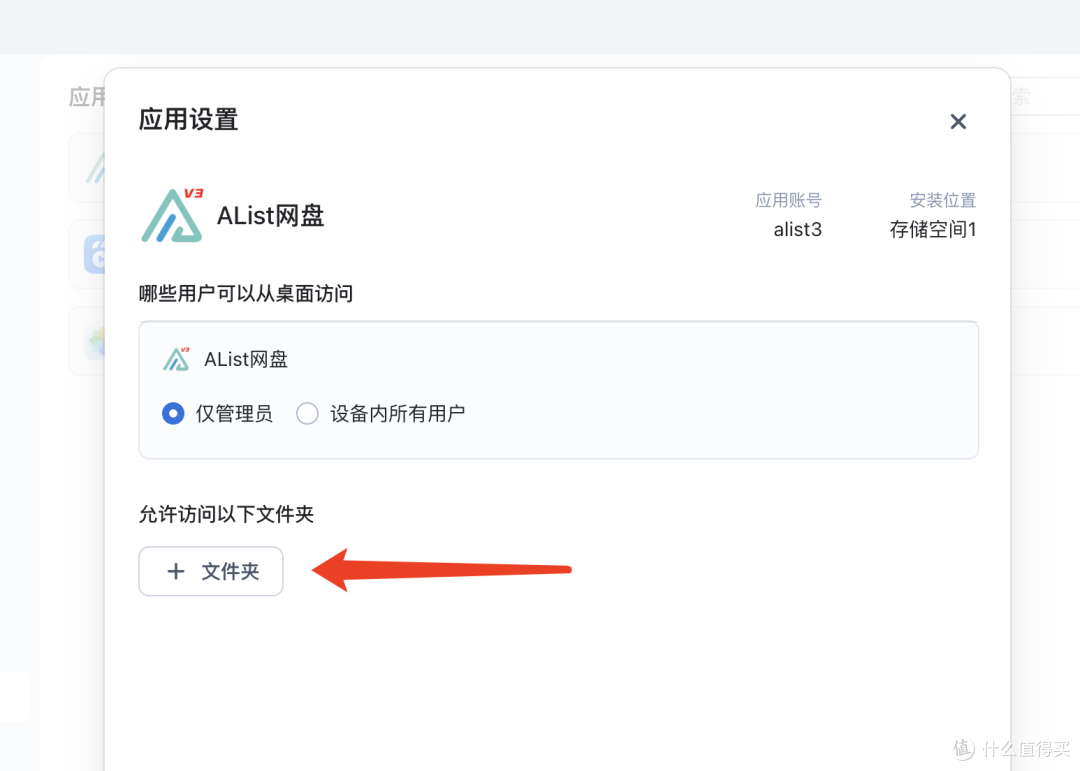Click the colorful app icon in background list
Screen dimensions: 1080x771
[96, 341]
